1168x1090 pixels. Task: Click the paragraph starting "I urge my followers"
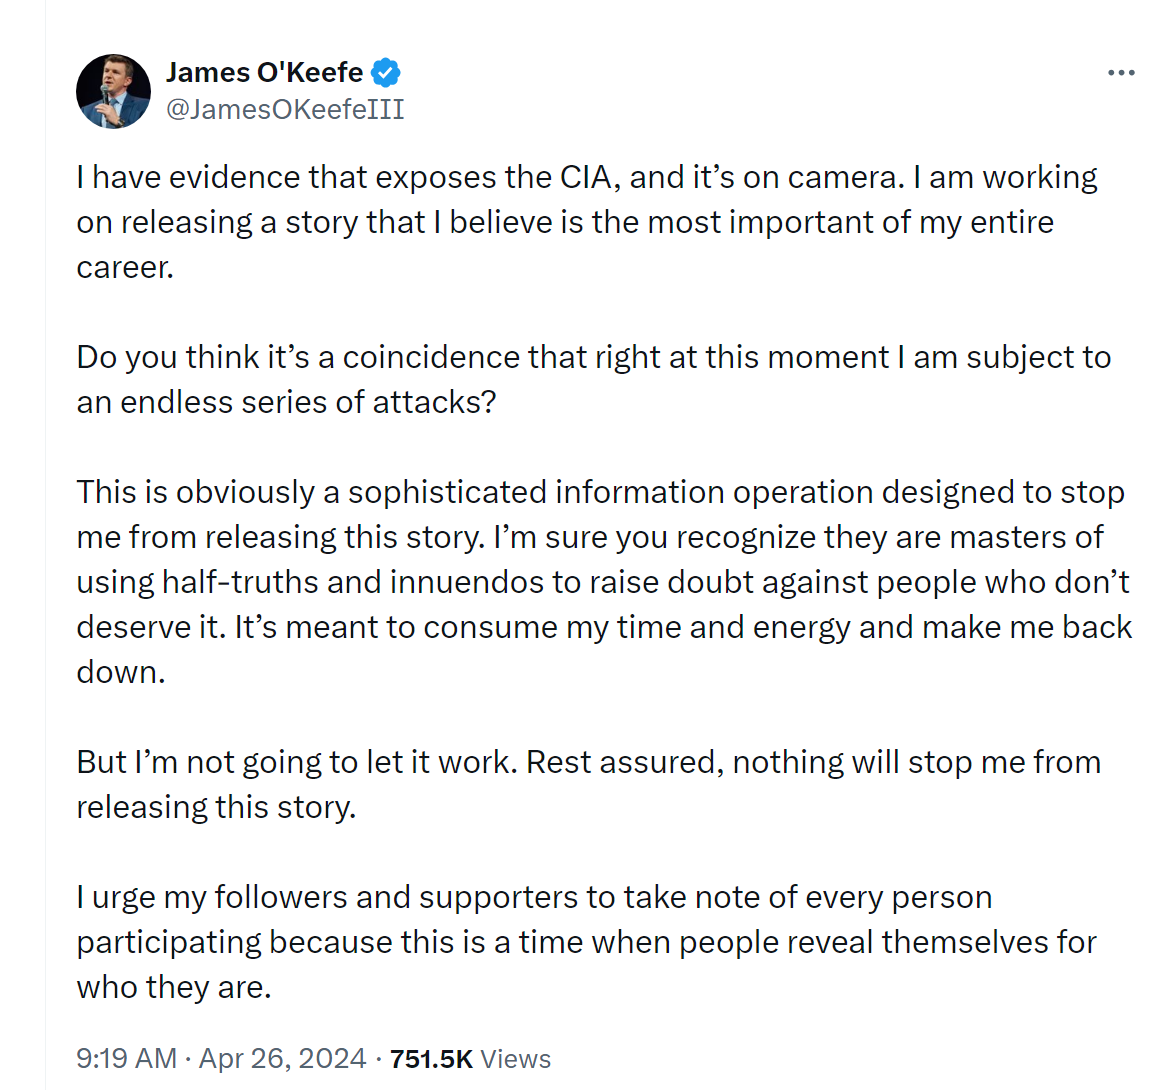pos(586,942)
